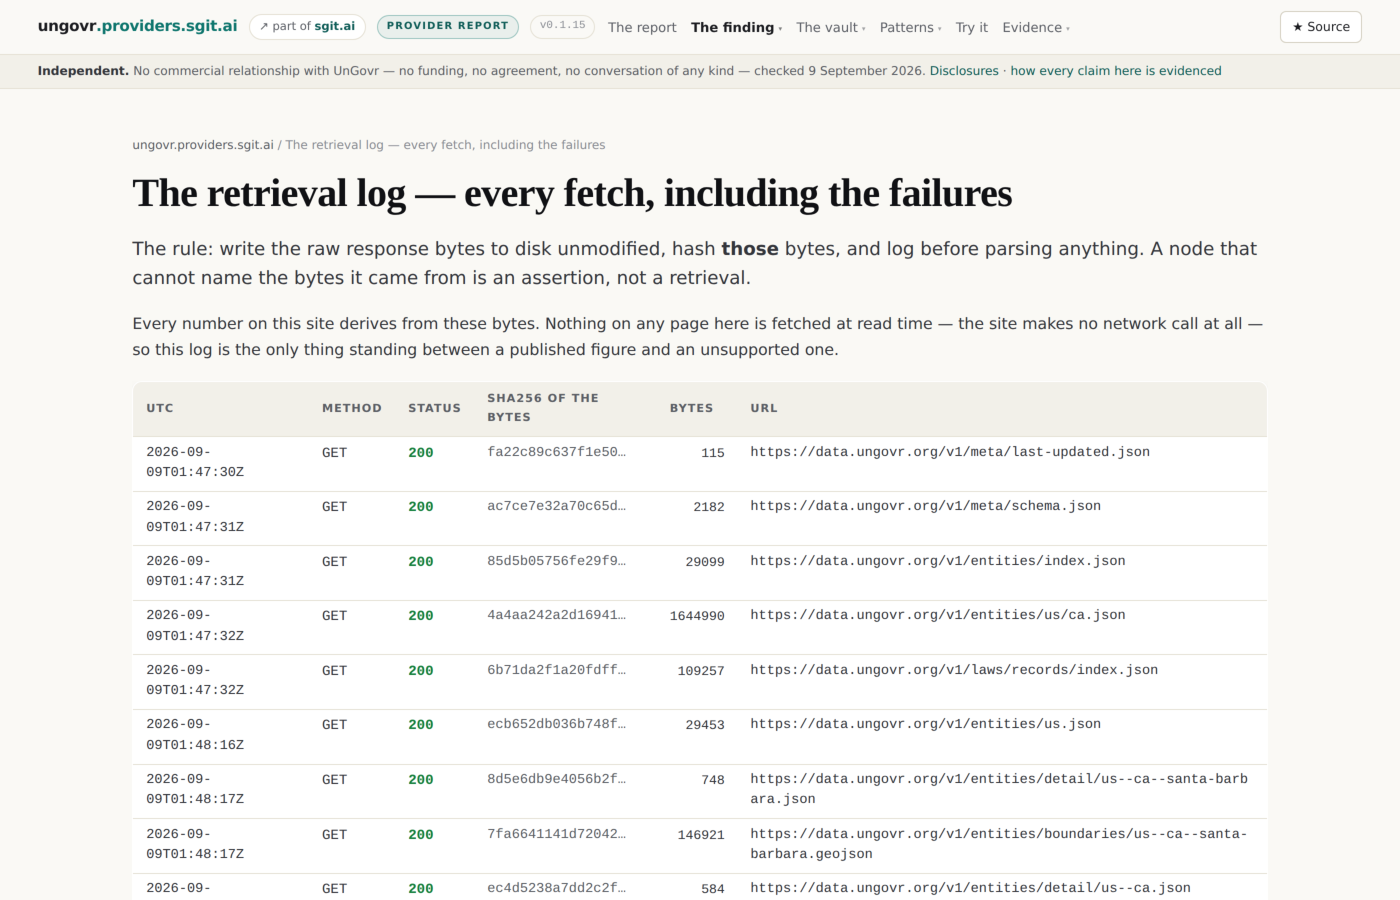Expand the Patterns dropdown menu

pyautogui.click(x=910, y=27)
